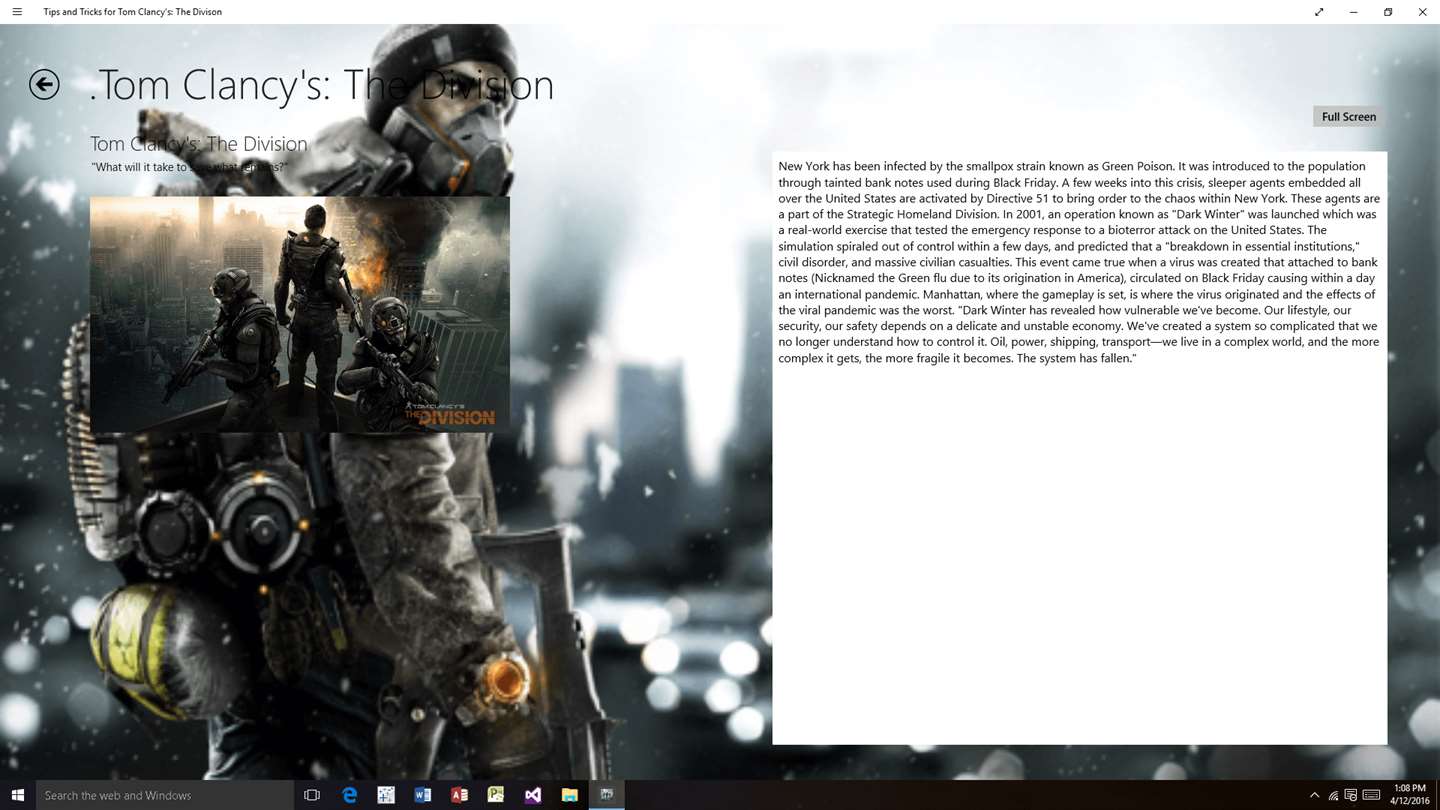Select the running Tips and Tricks taskbar app

(606, 795)
